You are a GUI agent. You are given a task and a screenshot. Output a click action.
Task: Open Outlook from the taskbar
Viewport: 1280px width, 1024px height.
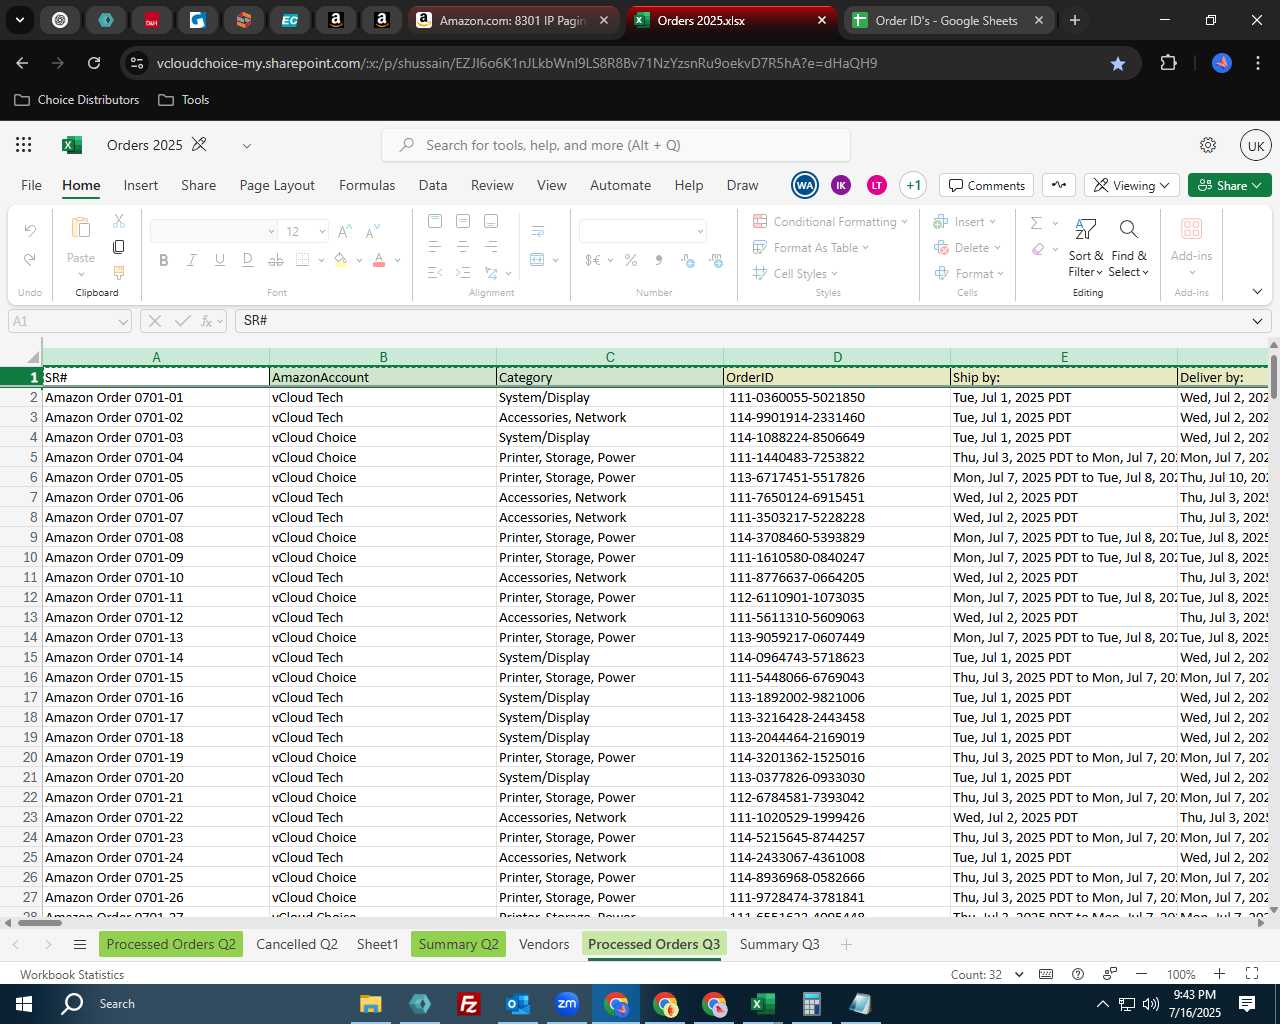pyautogui.click(x=518, y=1004)
